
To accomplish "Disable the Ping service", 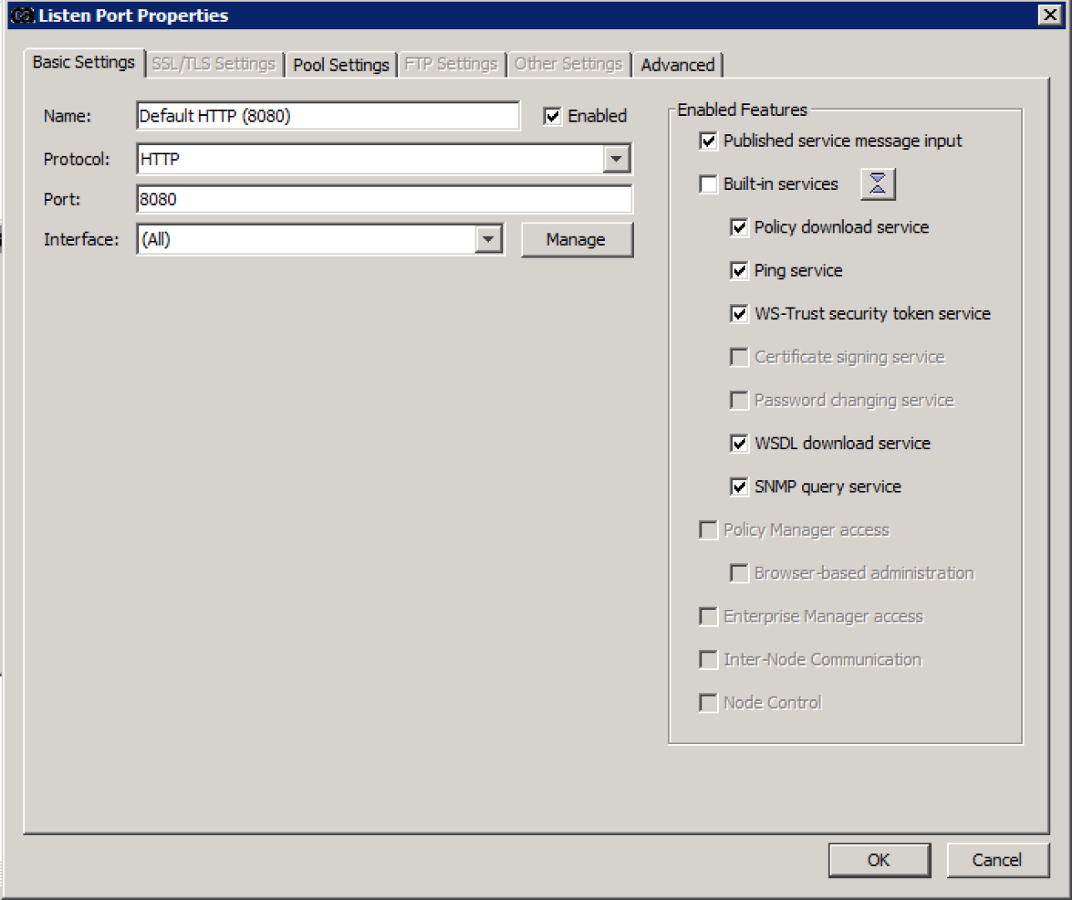I will tap(739, 270).
